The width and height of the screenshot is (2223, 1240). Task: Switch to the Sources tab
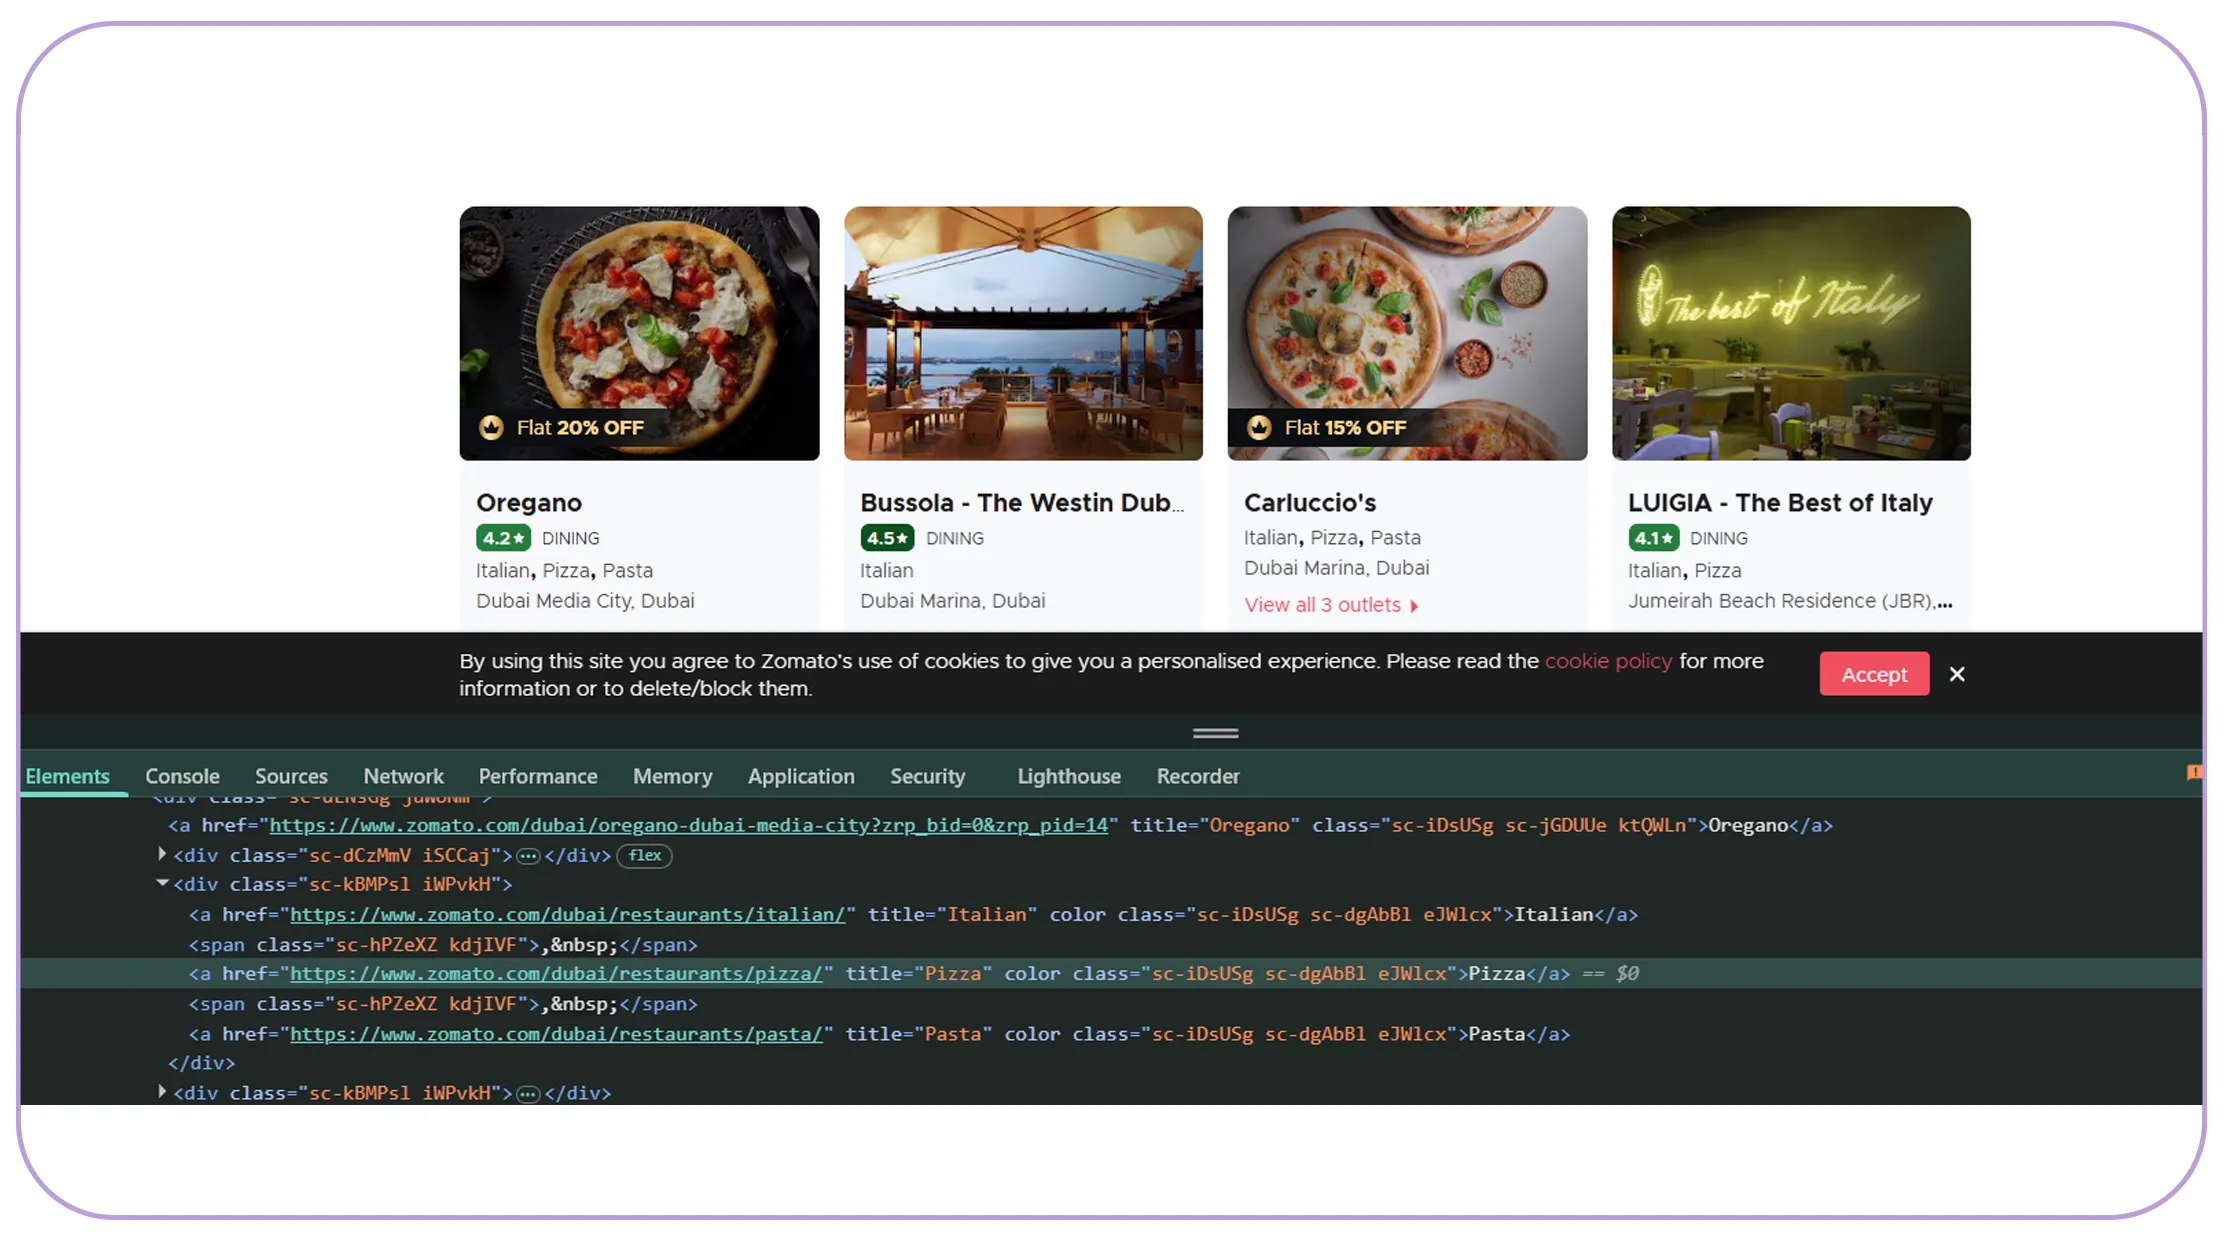pyautogui.click(x=291, y=776)
